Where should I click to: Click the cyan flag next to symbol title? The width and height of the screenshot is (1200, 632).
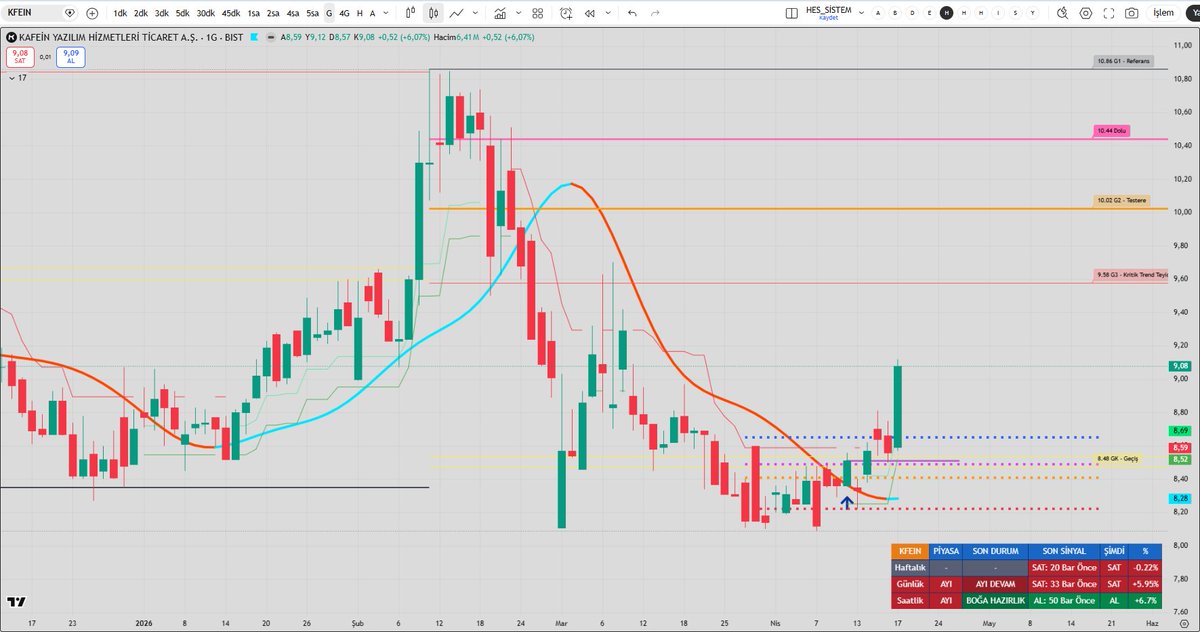[x=254, y=36]
